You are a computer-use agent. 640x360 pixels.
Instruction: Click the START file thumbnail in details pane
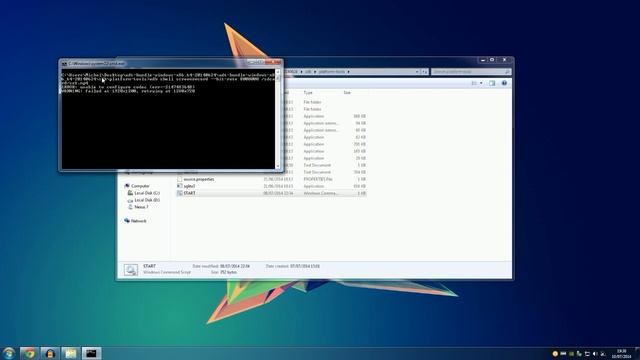[x=131, y=270]
